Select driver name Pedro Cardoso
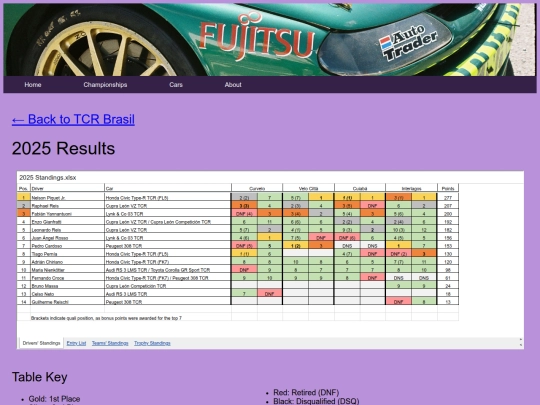The height and width of the screenshot is (405, 540). [x=47, y=246]
